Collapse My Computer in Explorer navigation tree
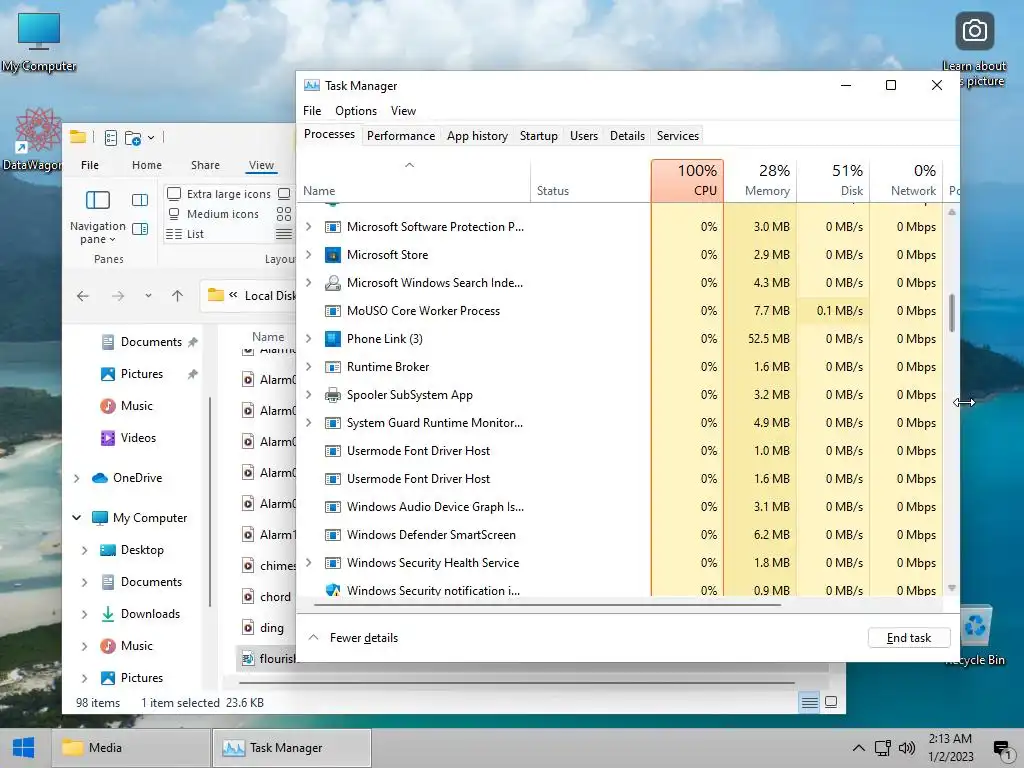 (x=77, y=518)
